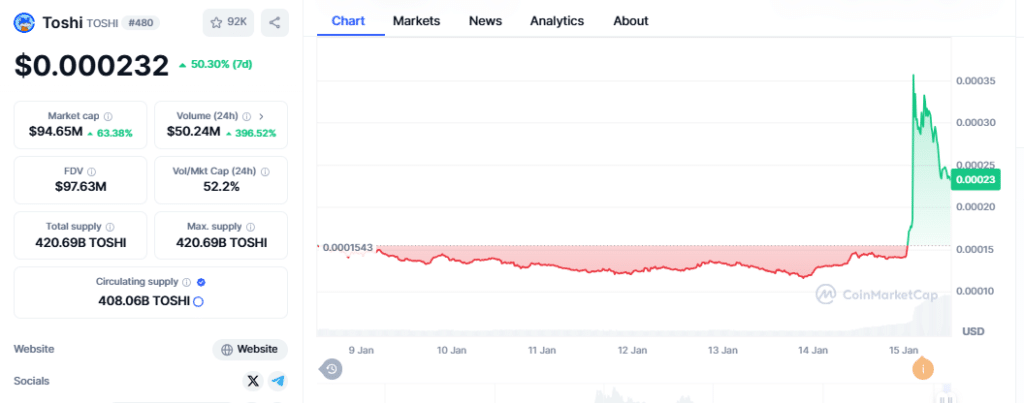Image resolution: width=1024 pixels, height=403 pixels.
Task: Click the orange event marker near 15 Jan
Action: point(922,369)
